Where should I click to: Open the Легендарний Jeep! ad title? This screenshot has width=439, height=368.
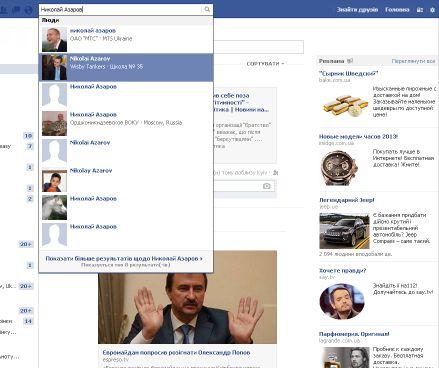point(347,200)
